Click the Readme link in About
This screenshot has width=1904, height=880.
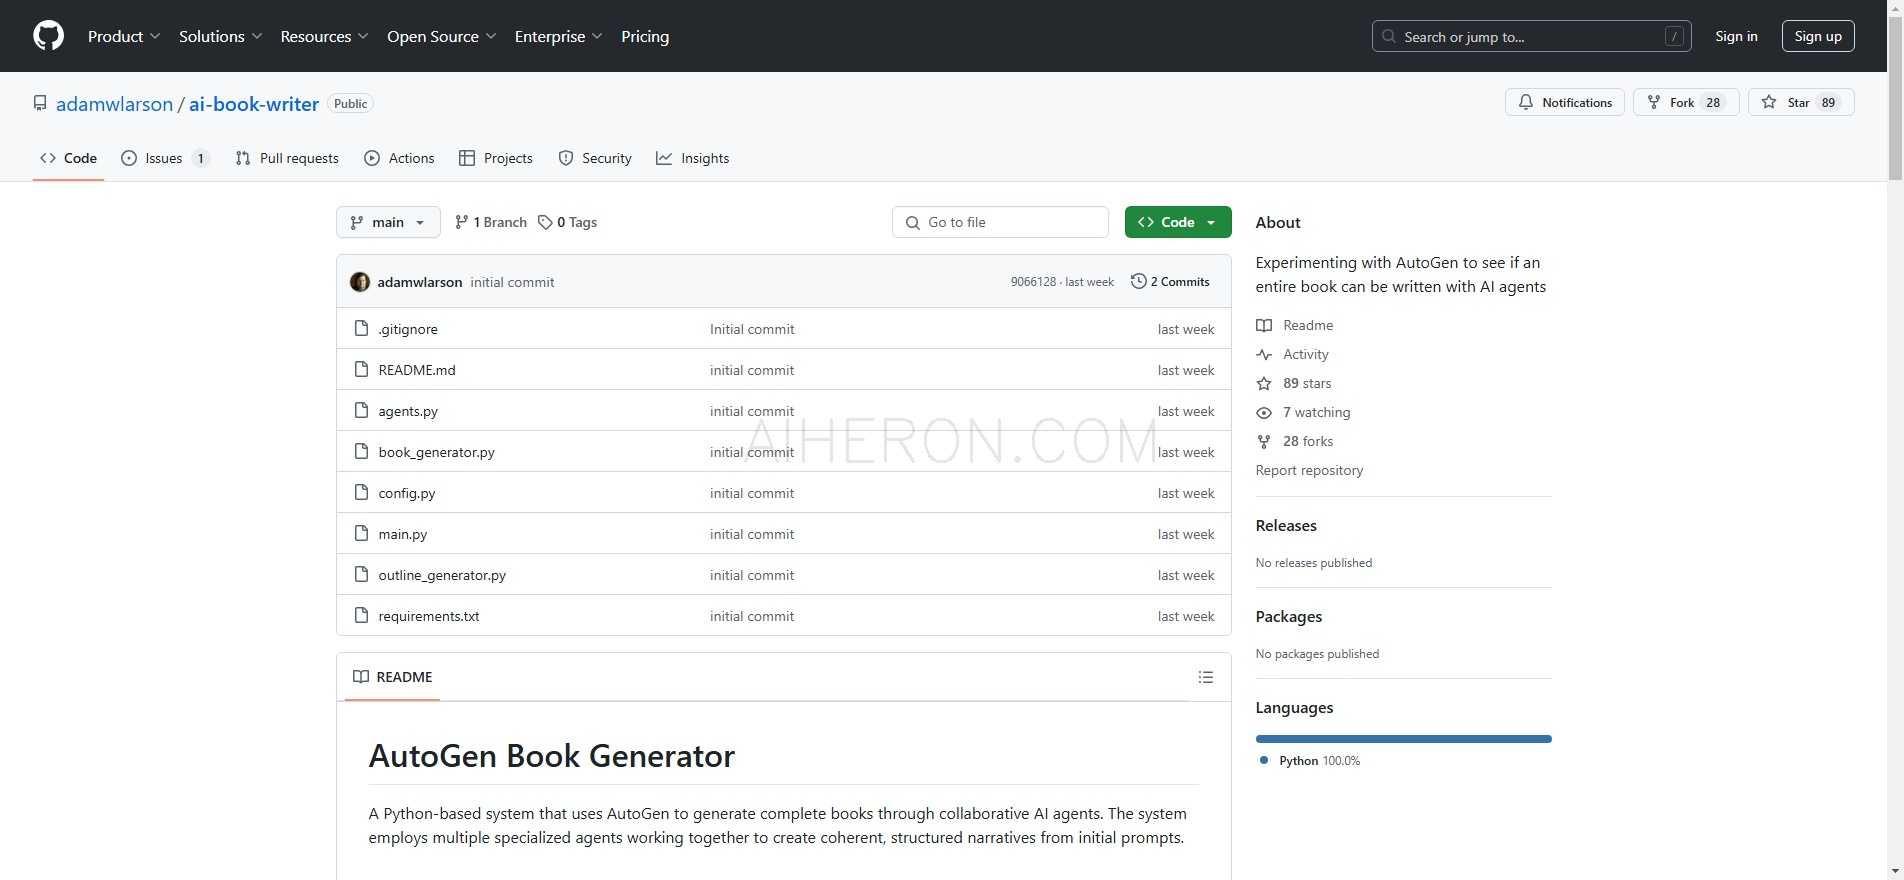1295,325
